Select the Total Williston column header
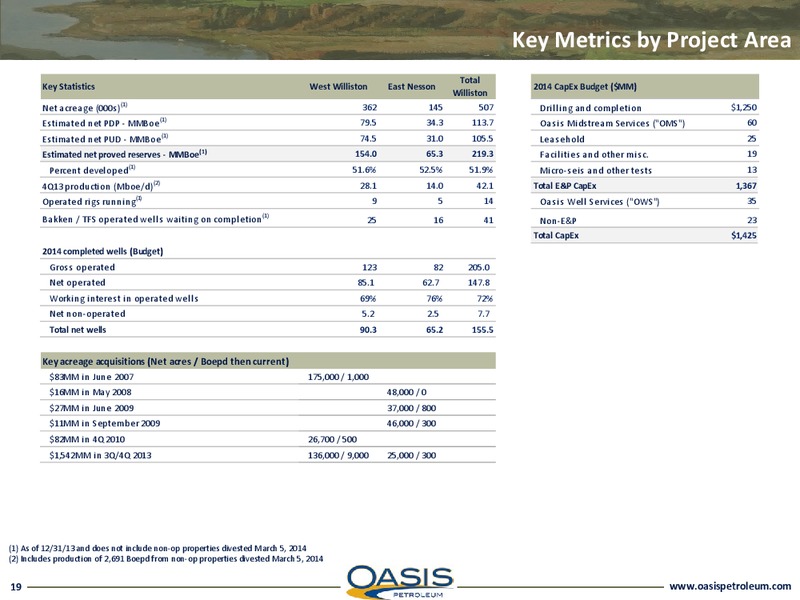This screenshot has width=800, height=600. click(x=469, y=86)
